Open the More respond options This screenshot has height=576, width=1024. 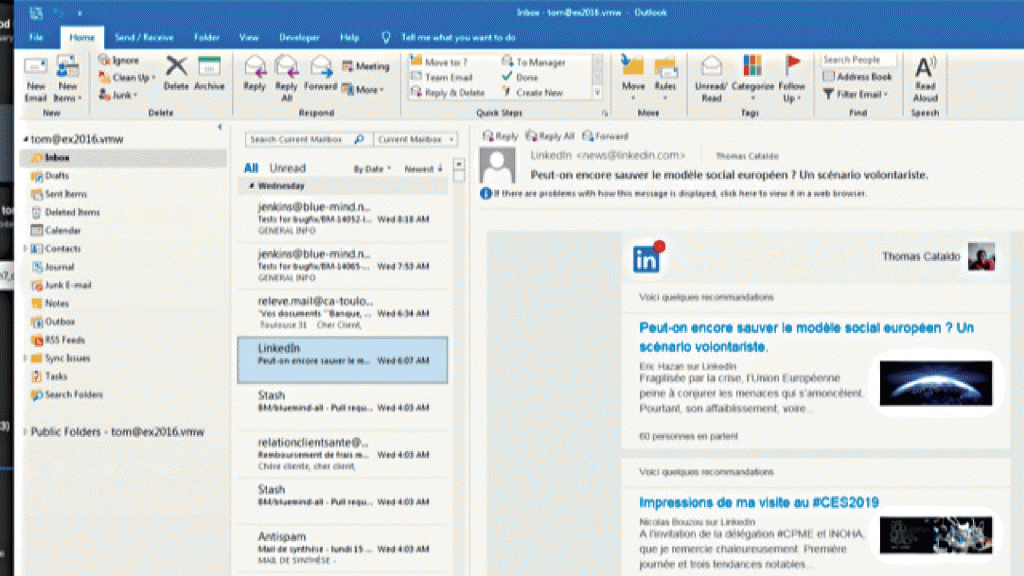click(x=362, y=89)
